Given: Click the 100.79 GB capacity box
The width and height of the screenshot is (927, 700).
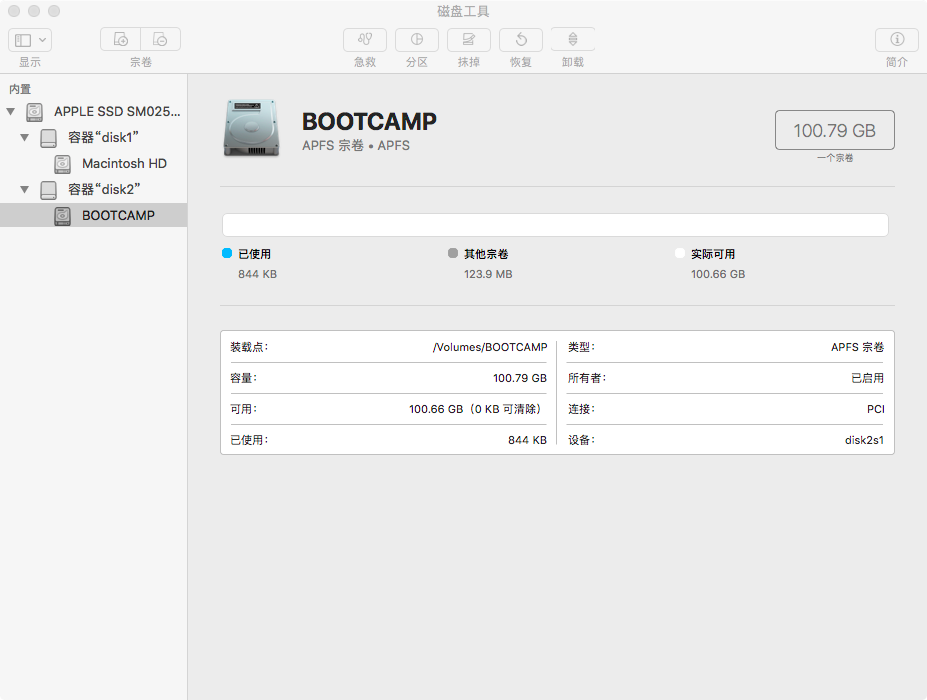Looking at the screenshot, I should (x=834, y=130).
